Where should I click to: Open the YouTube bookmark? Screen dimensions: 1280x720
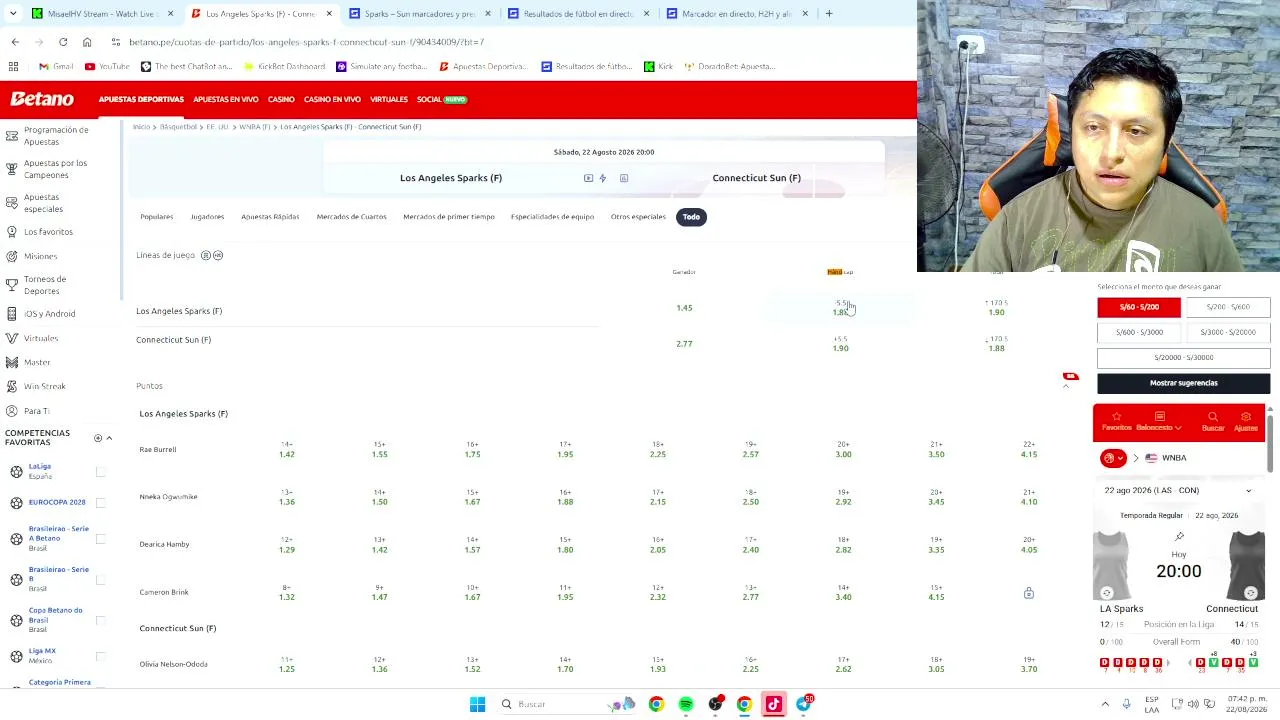[107, 66]
